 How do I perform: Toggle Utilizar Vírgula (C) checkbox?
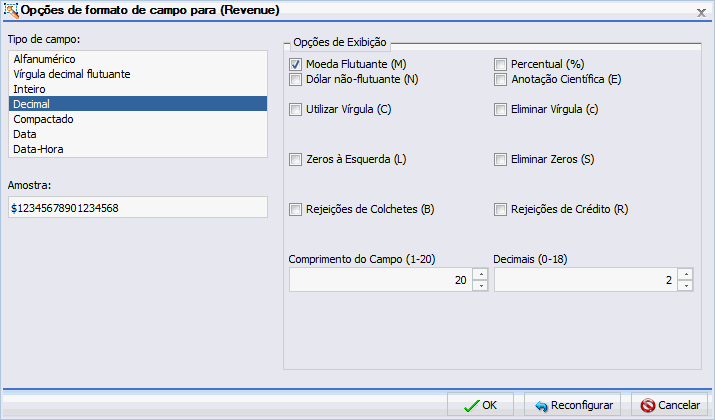(x=296, y=109)
